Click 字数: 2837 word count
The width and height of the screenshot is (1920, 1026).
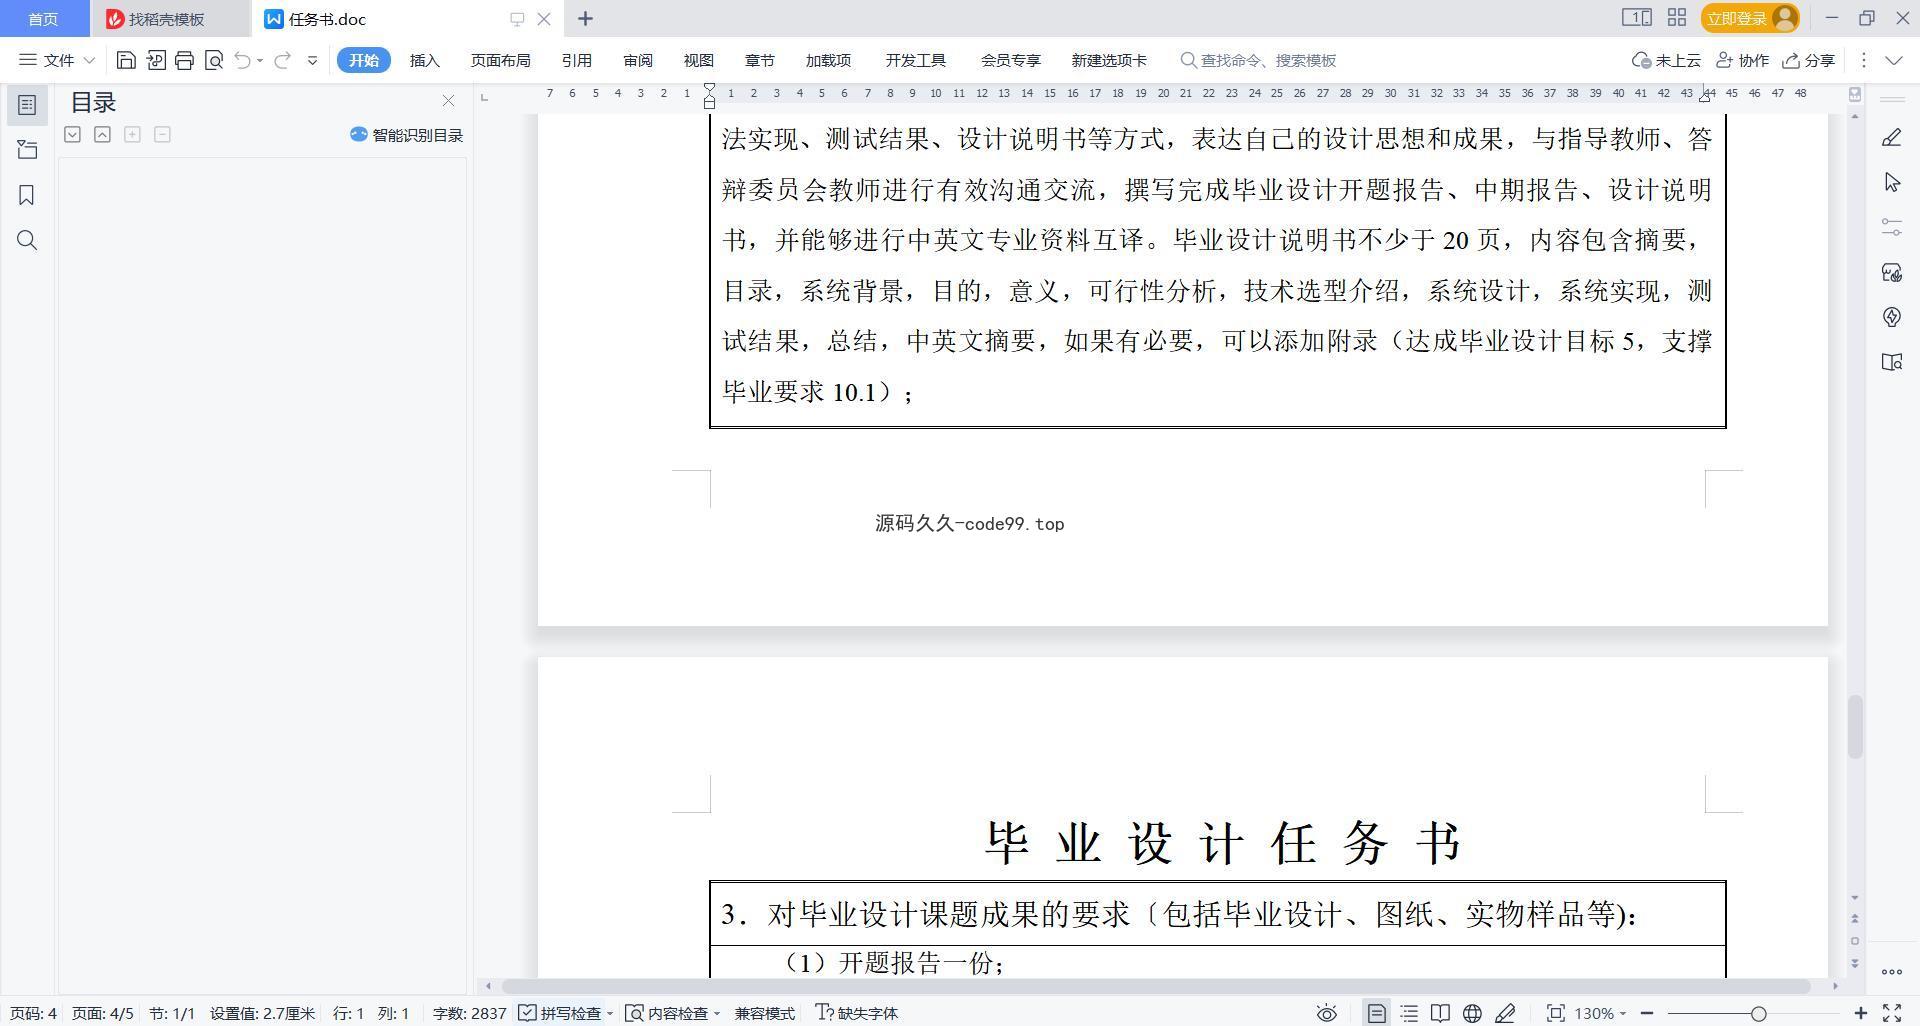point(469,1013)
